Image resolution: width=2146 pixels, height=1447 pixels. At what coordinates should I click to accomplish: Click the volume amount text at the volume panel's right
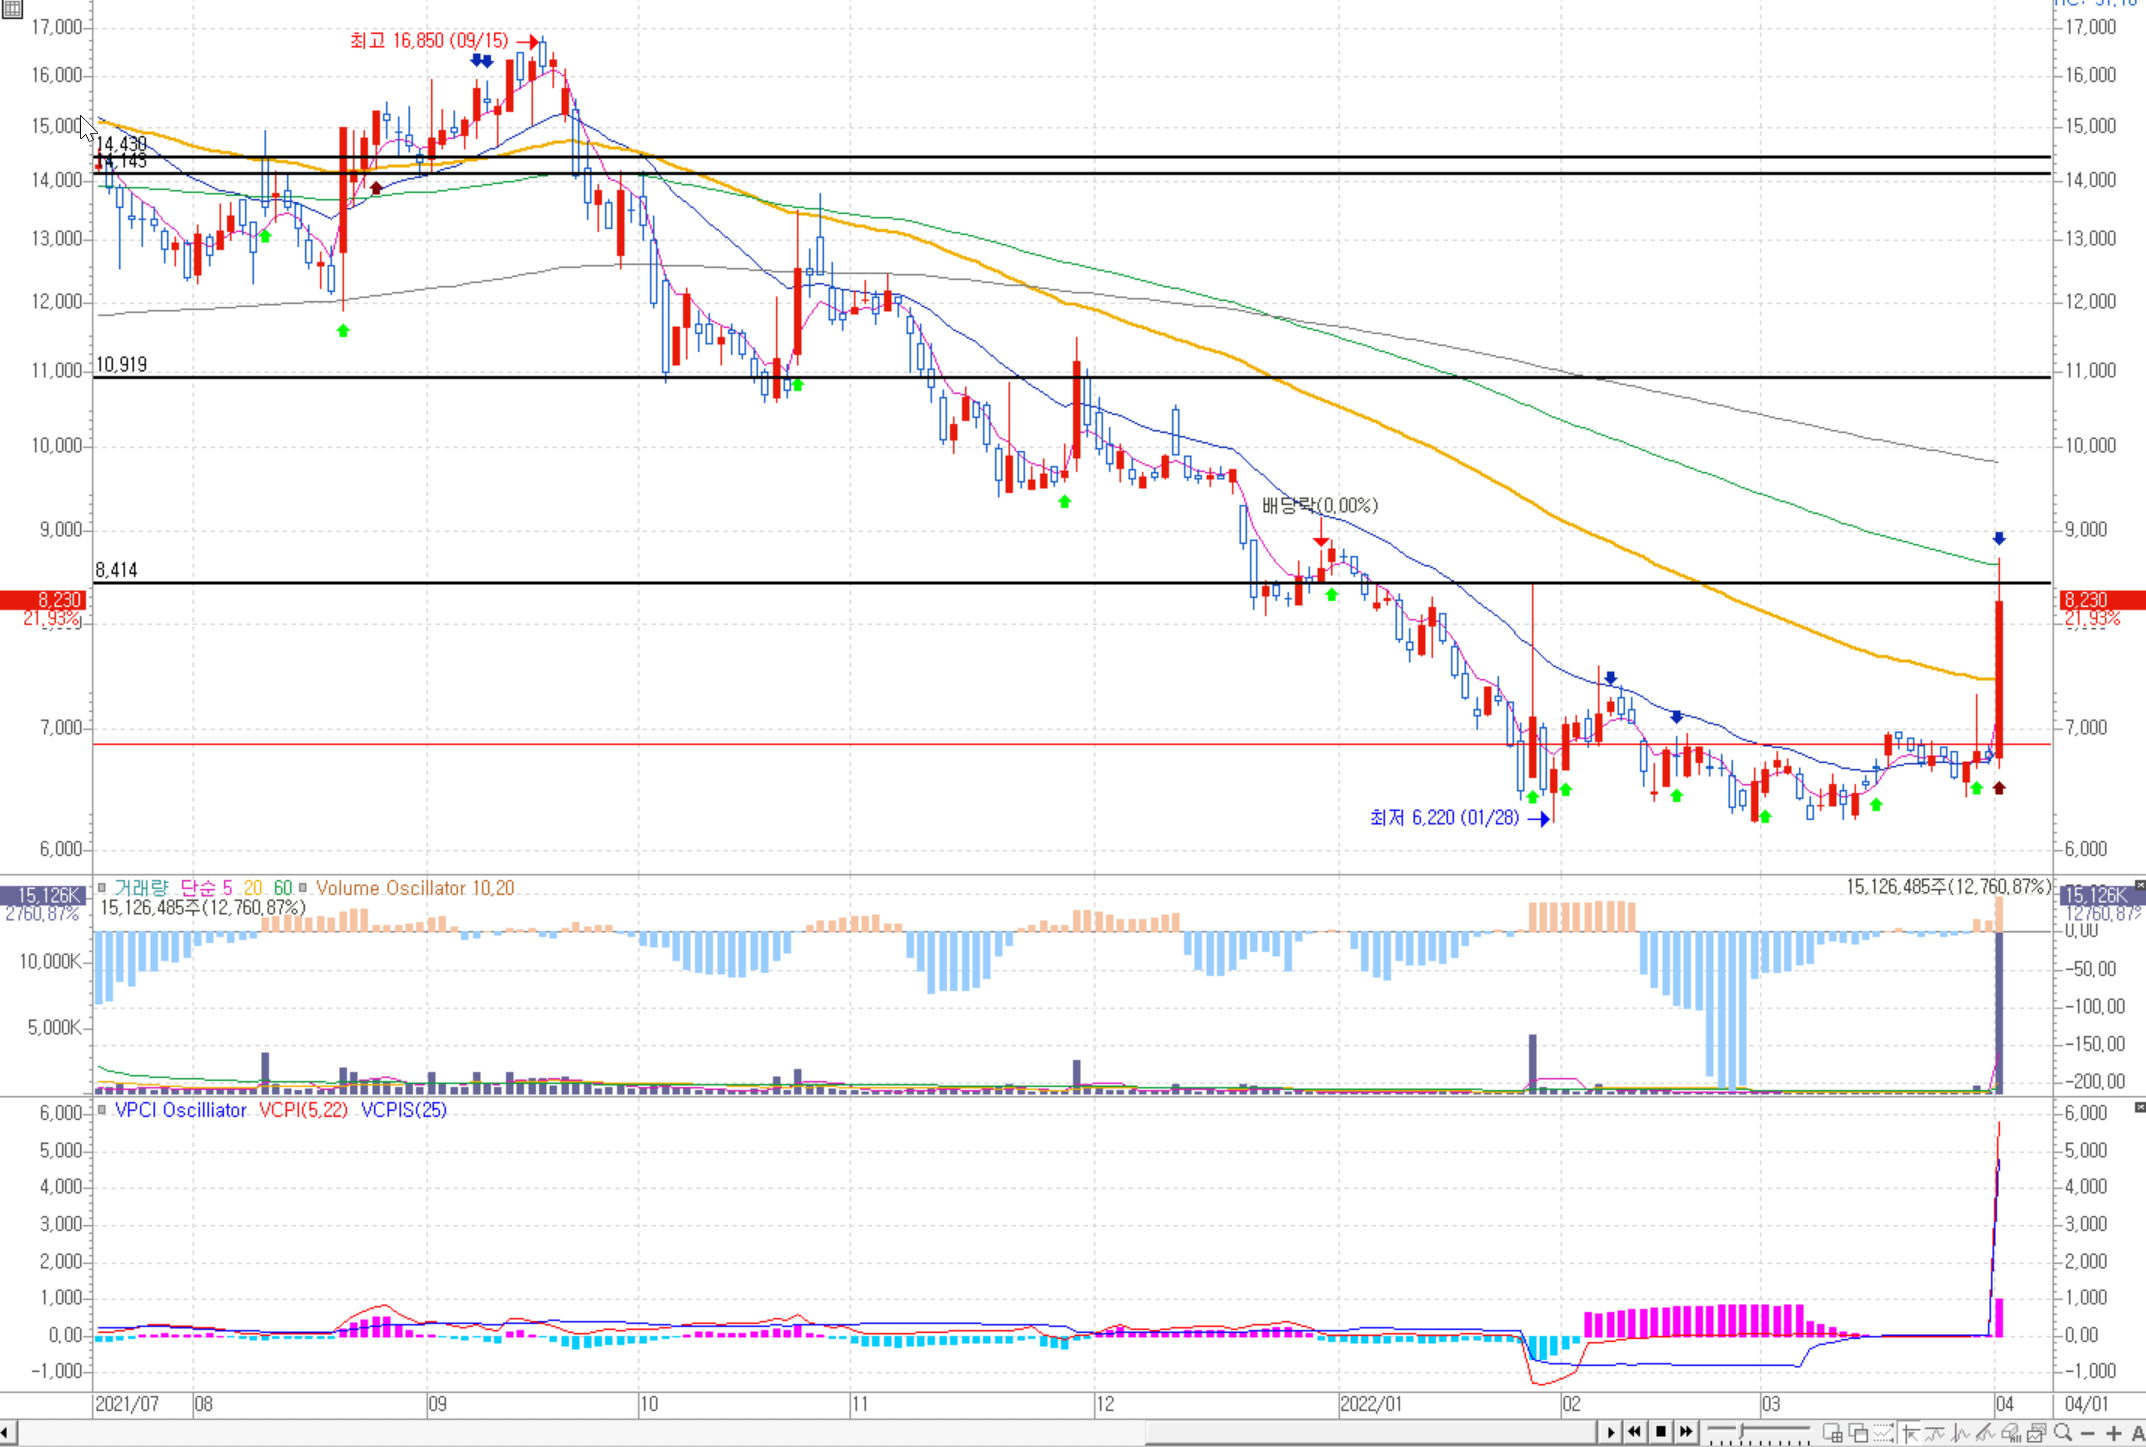tap(1948, 887)
